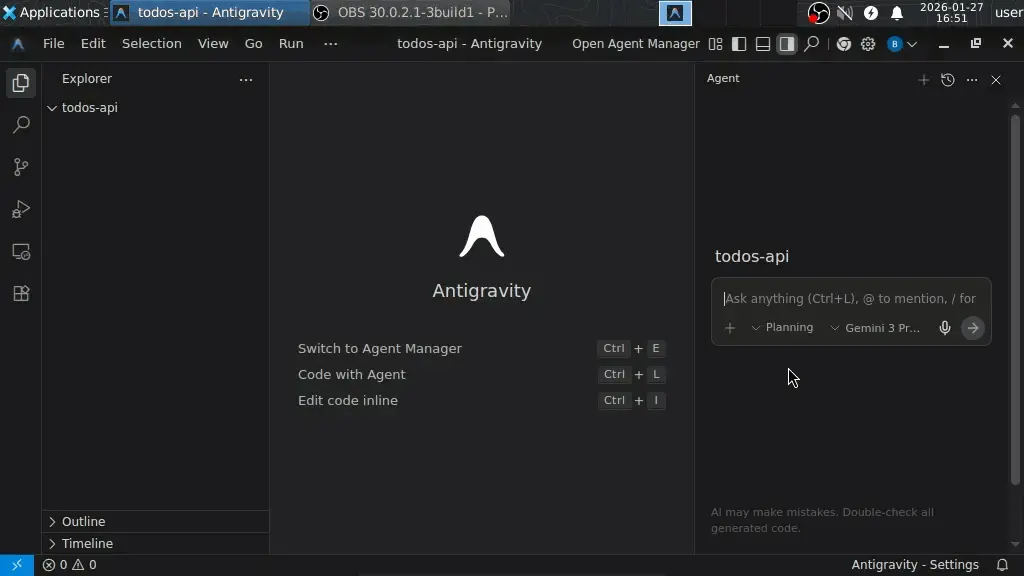This screenshot has width=1024, height=576.
Task: Focus the Ask anything input field
Action: 850,299
